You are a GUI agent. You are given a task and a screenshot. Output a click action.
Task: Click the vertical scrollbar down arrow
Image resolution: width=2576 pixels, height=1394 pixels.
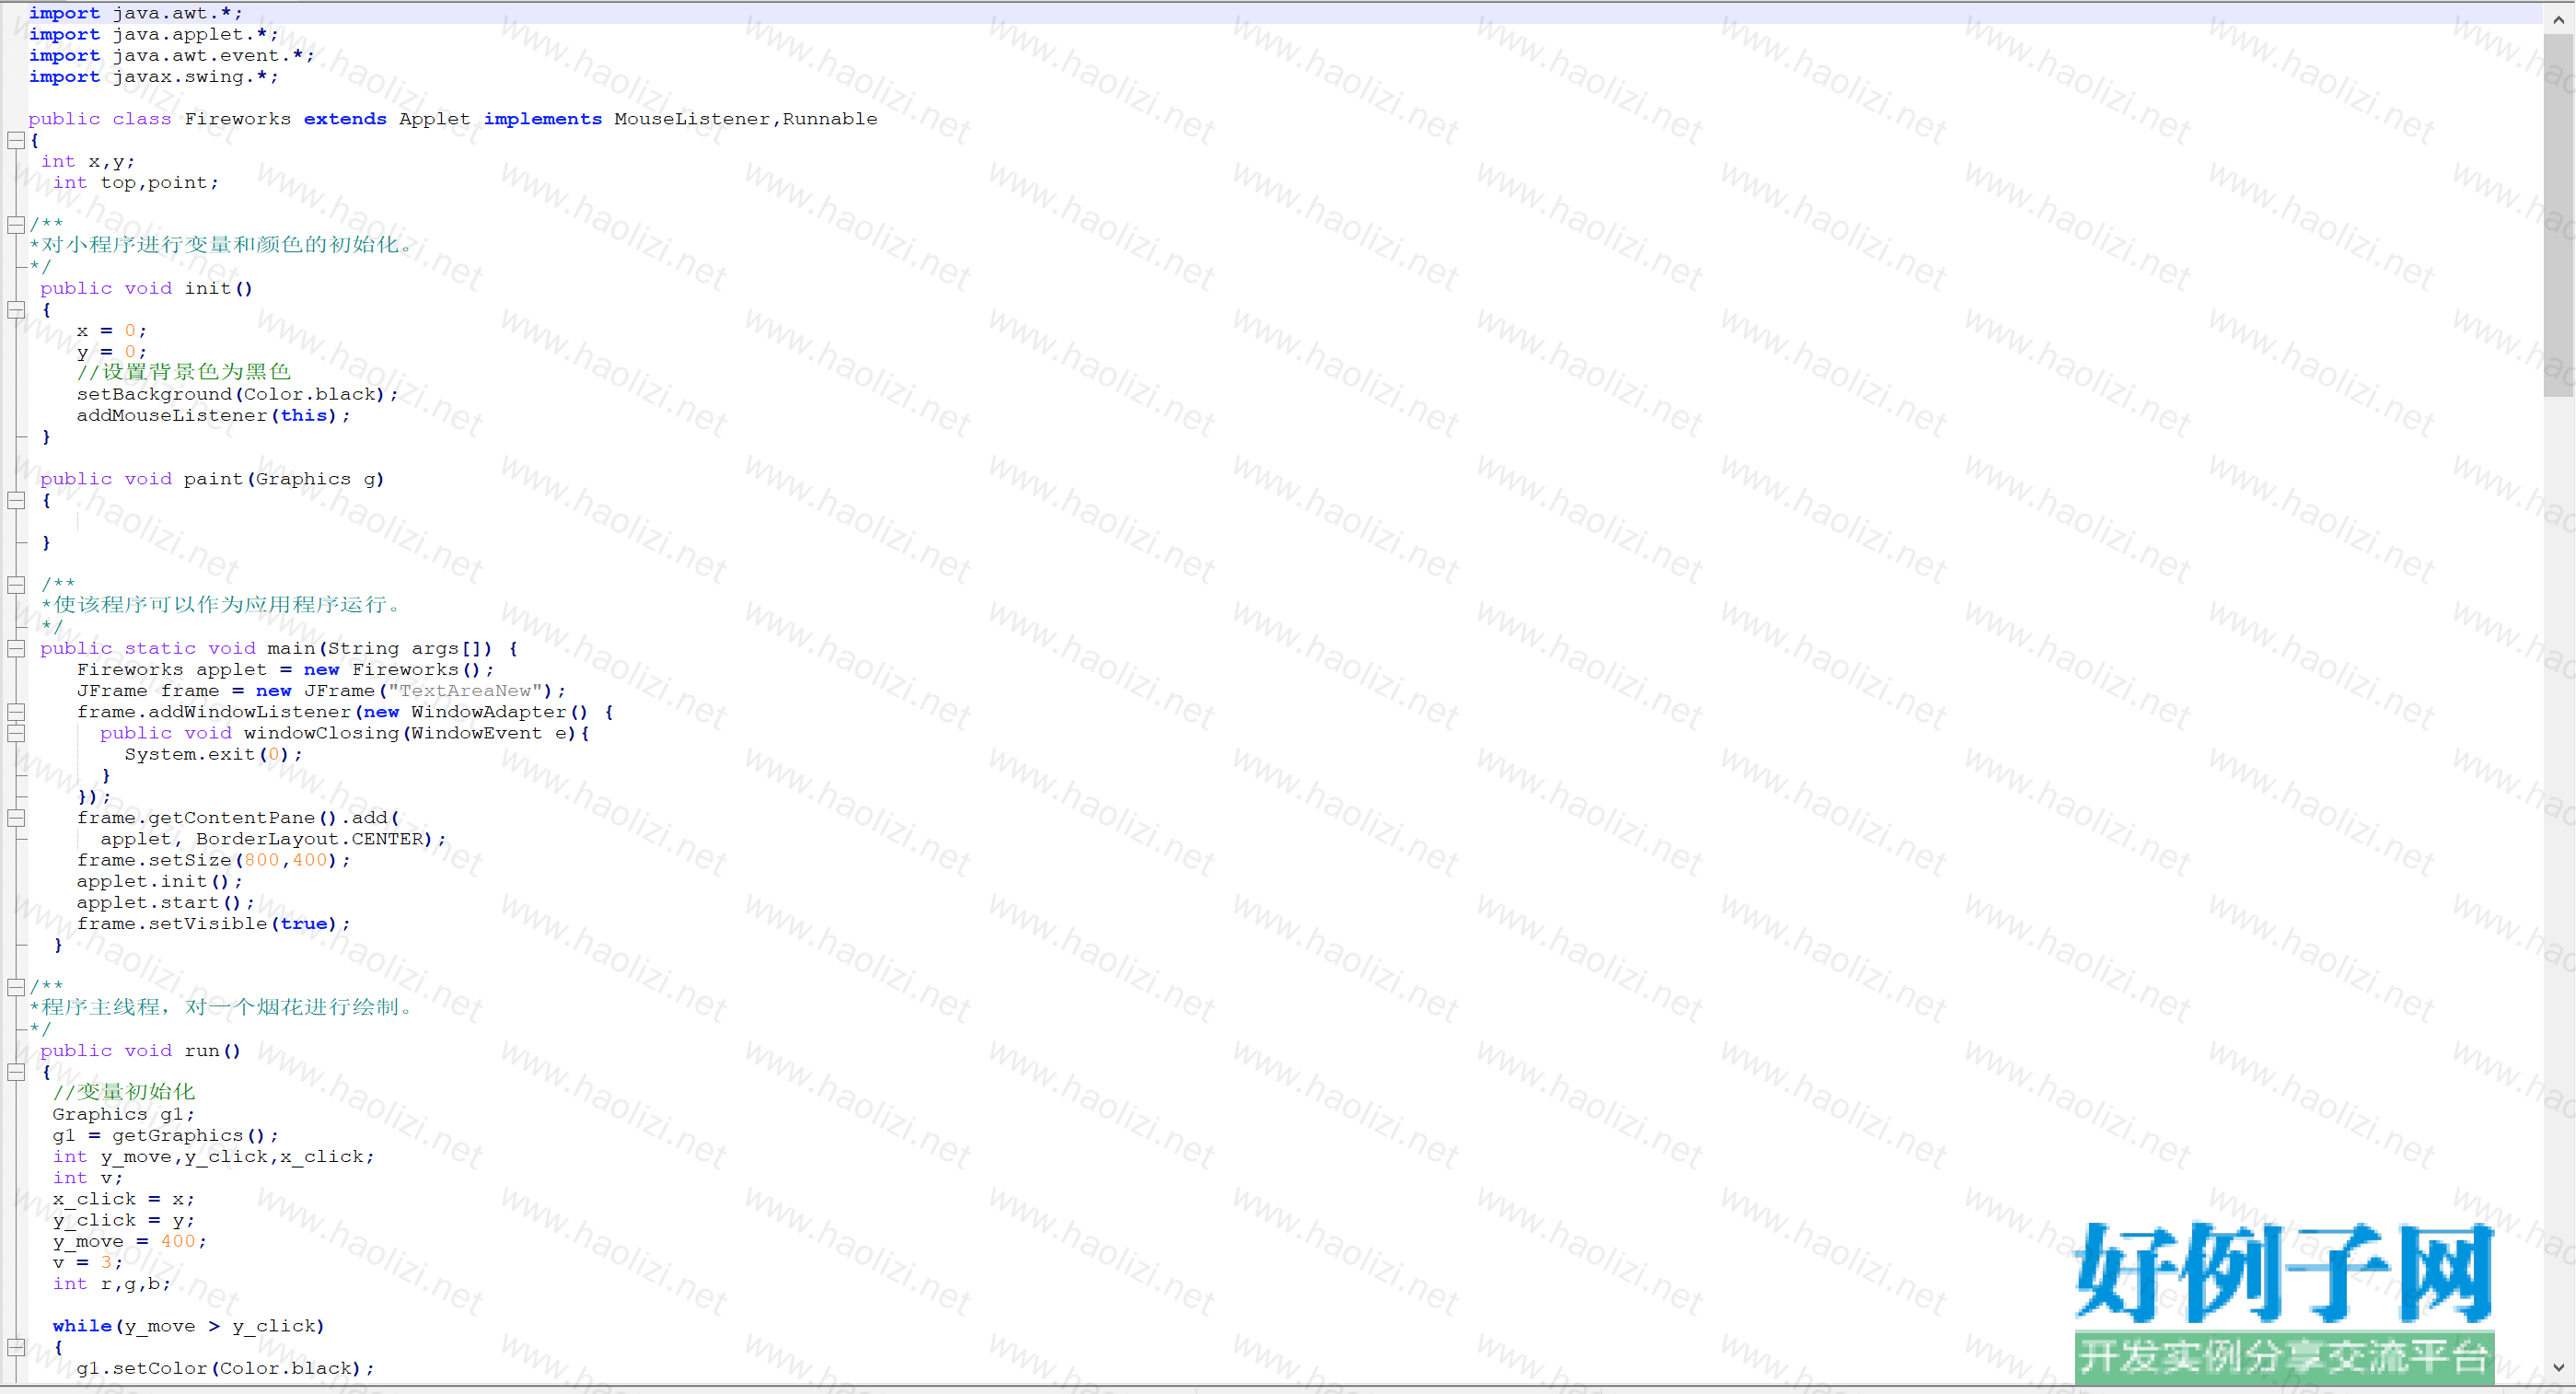(x=2558, y=1366)
